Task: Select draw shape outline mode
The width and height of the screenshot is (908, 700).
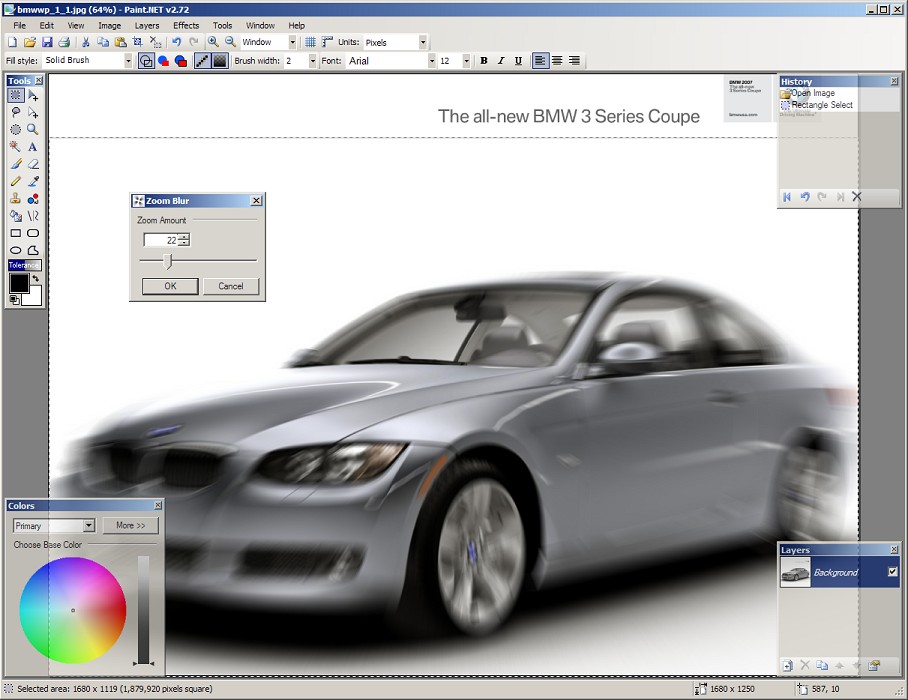Action: click(x=147, y=61)
